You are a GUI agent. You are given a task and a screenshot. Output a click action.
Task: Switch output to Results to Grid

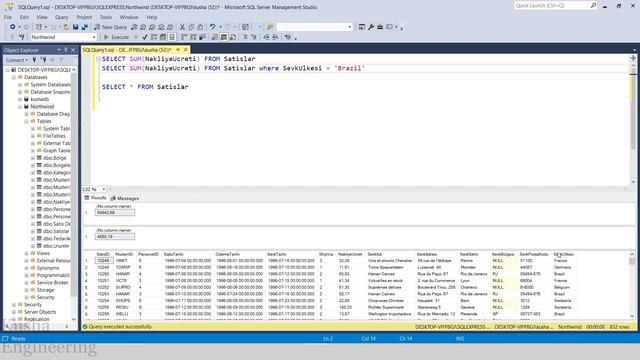224,37
